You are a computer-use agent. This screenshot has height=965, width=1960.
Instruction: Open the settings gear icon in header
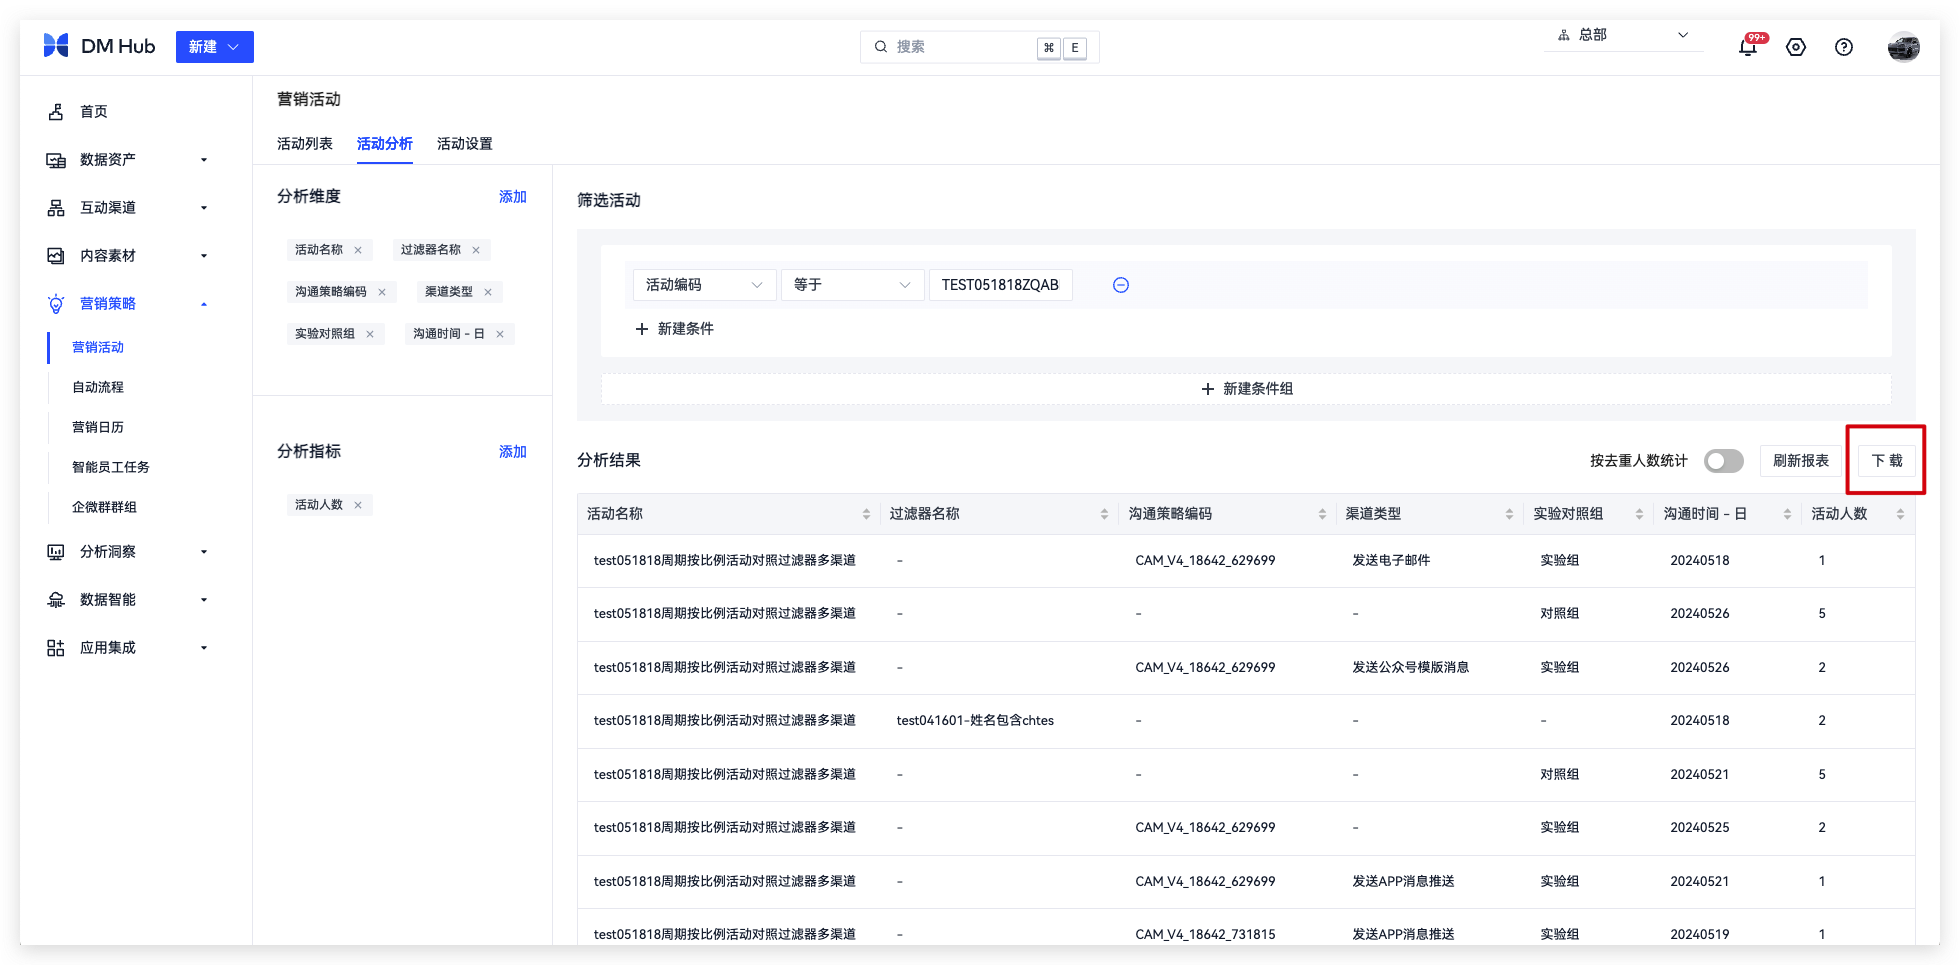(1796, 47)
